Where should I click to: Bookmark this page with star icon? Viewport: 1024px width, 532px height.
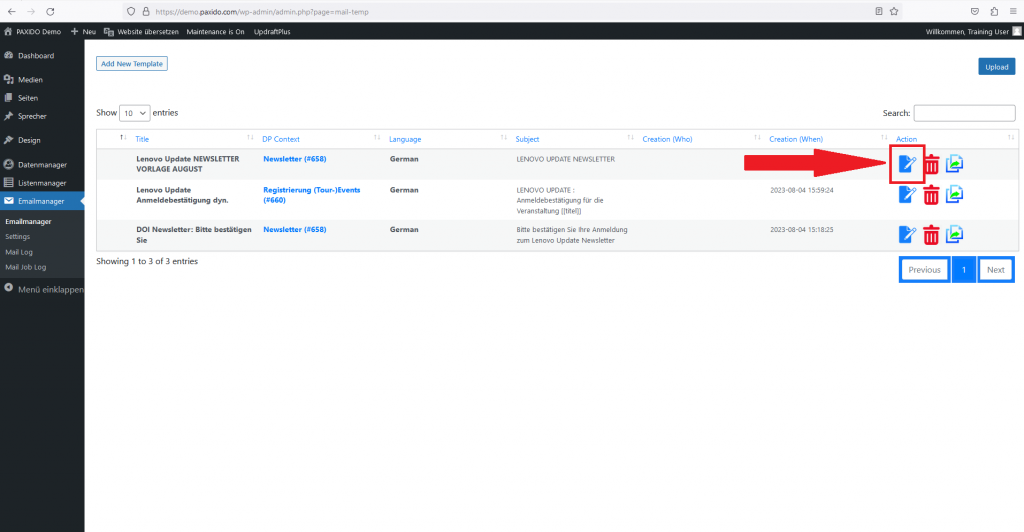(894, 11)
